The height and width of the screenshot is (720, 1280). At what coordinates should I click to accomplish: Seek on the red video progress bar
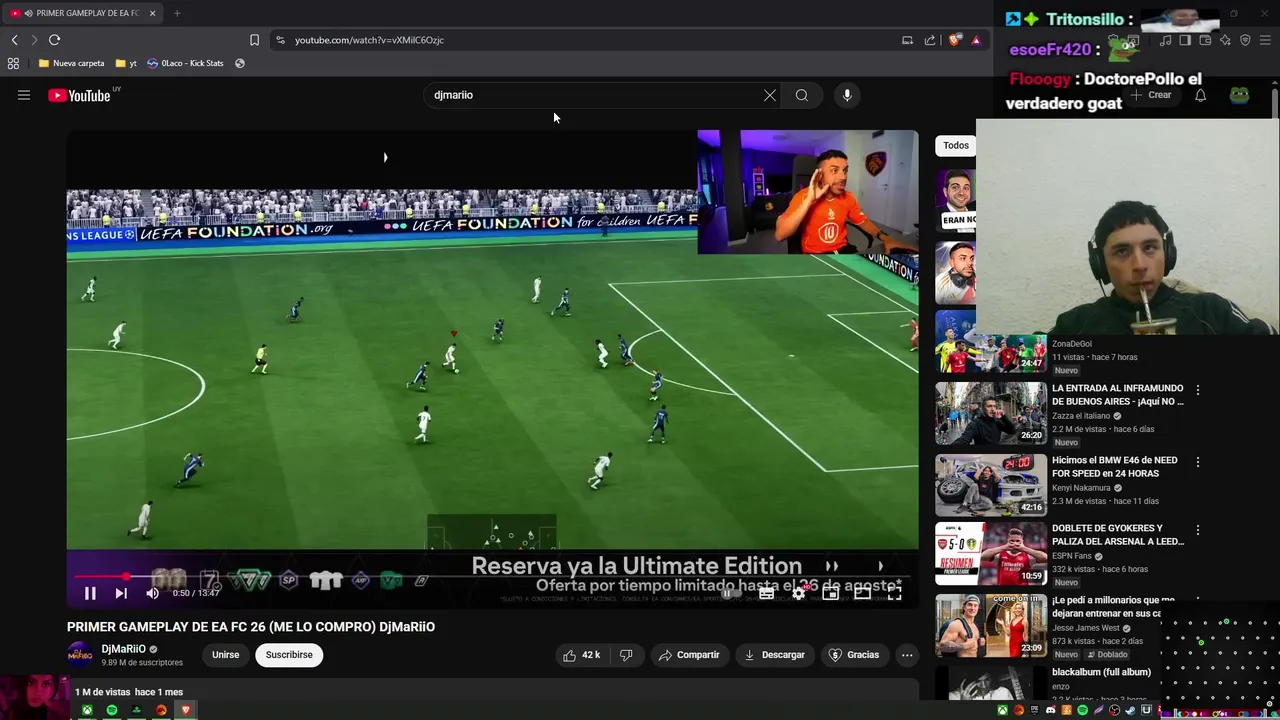492,576
